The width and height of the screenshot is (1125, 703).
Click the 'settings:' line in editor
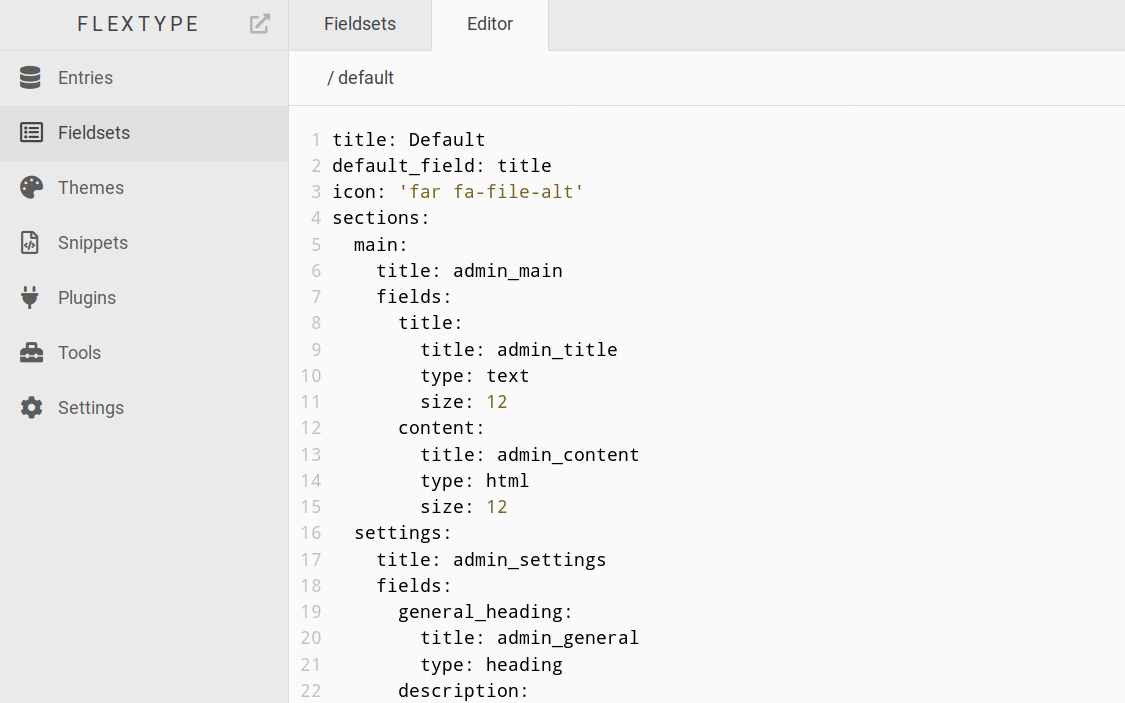[403, 533]
